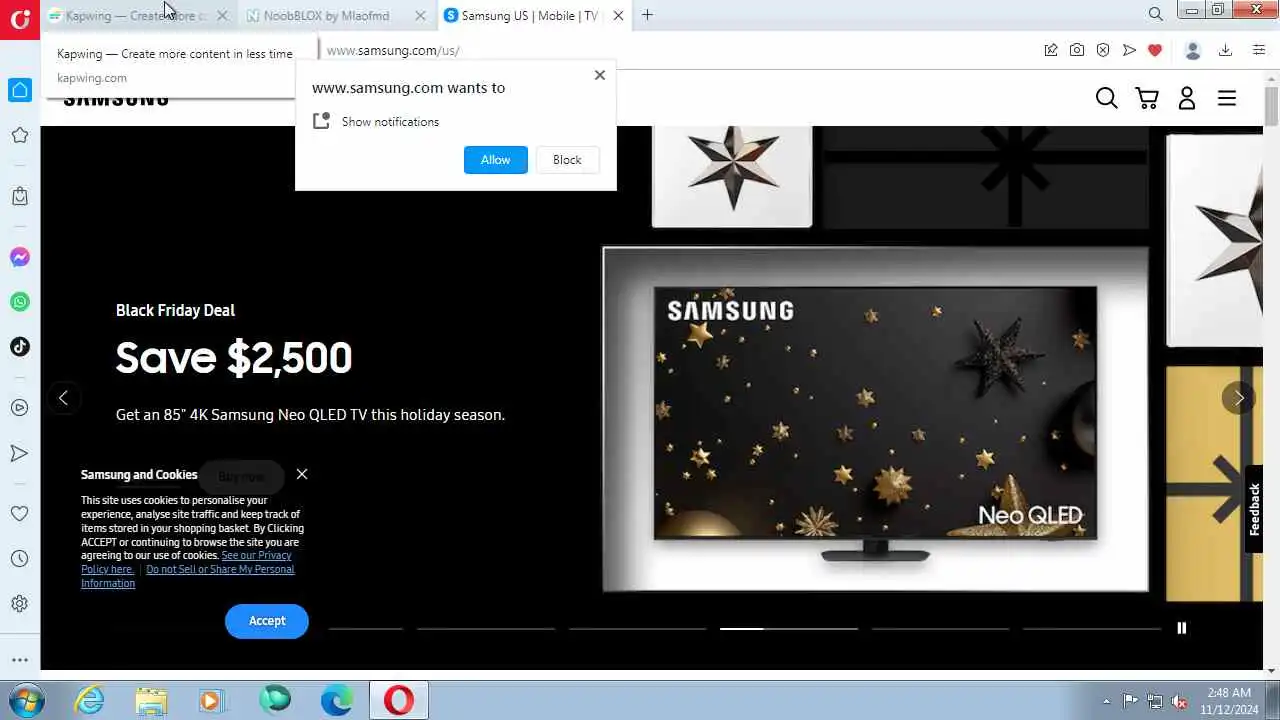The width and height of the screenshot is (1280, 720).
Task: Block Samsung notifications
Action: coord(567,160)
